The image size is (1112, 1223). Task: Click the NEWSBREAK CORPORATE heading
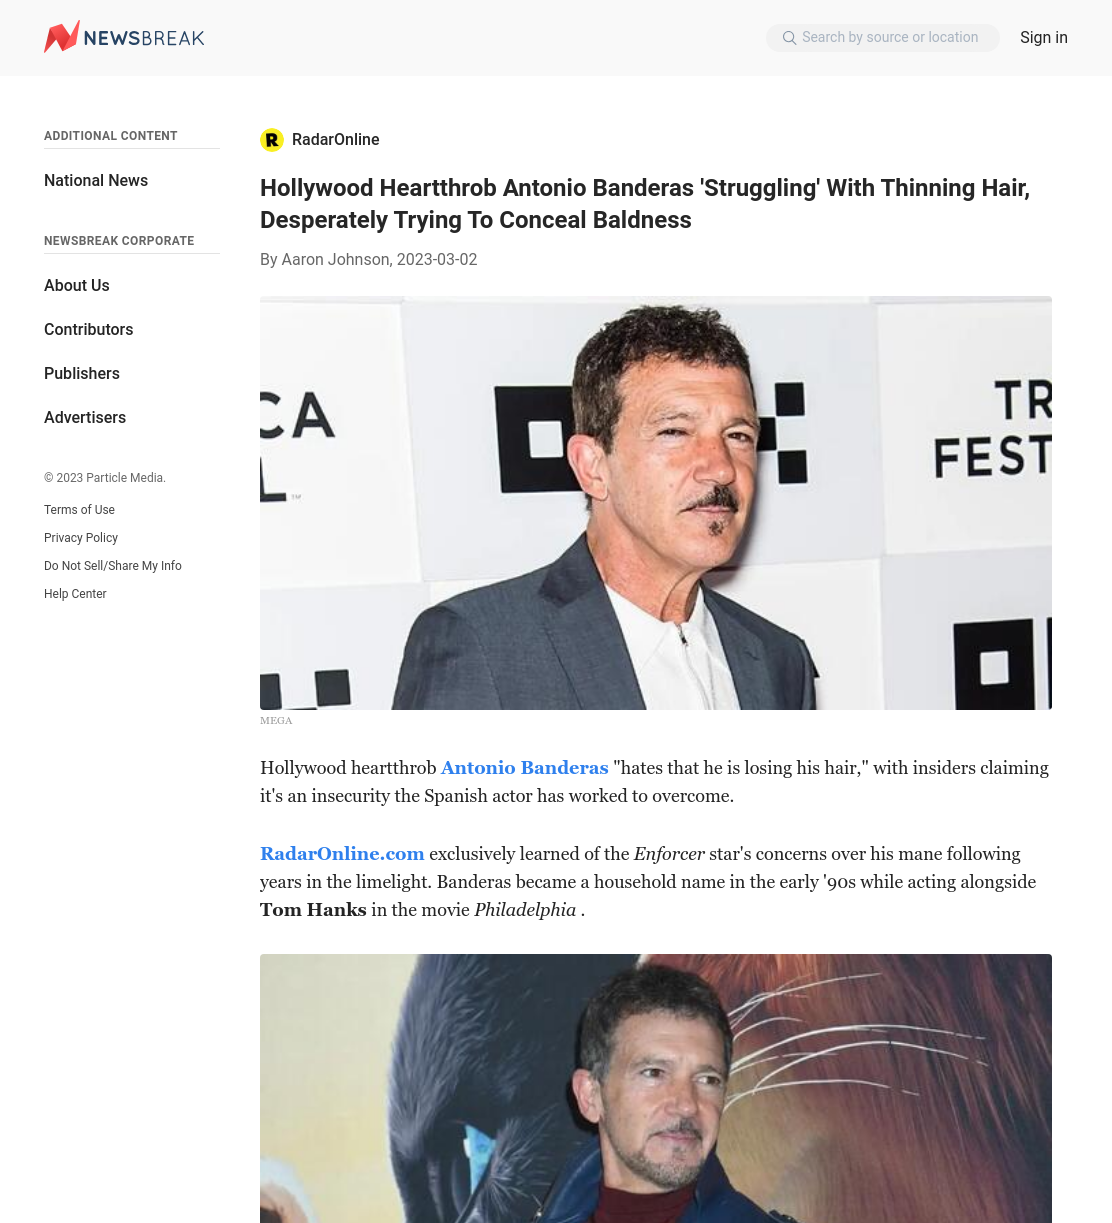(x=119, y=241)
